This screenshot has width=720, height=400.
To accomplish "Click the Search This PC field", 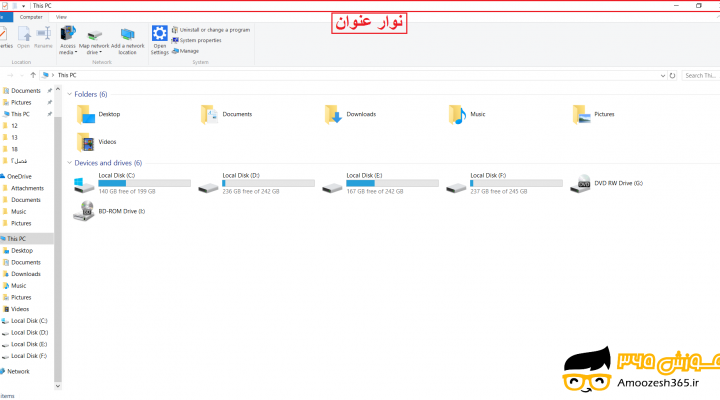I will pyautogui.click(x=700, y=75).
